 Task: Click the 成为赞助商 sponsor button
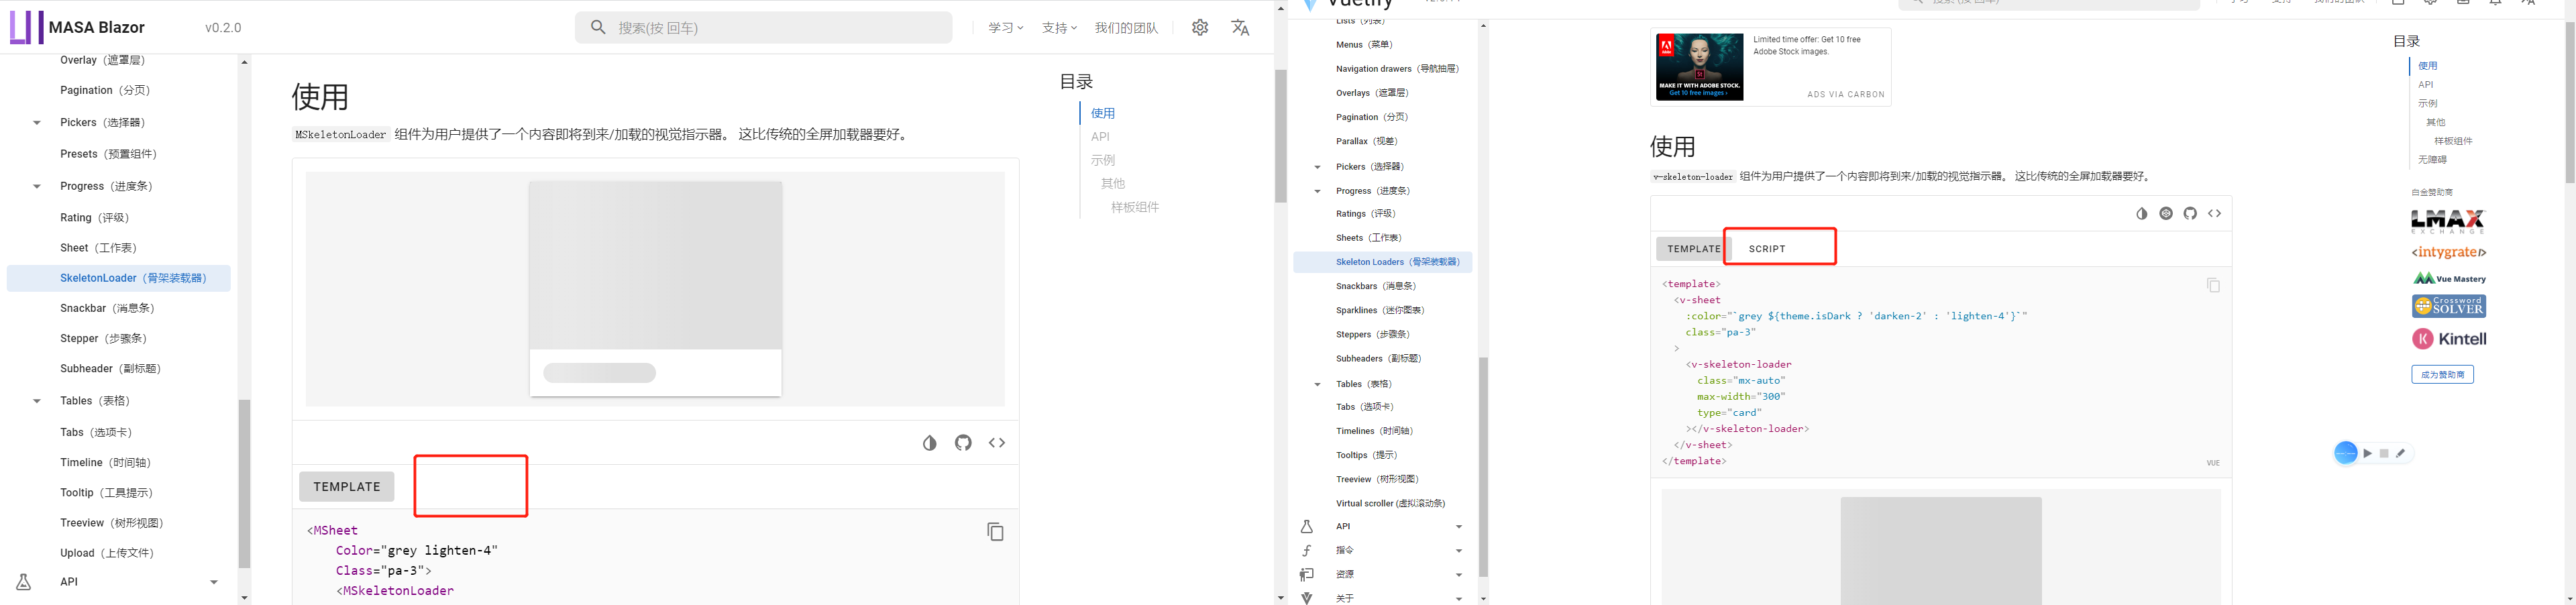coord(2444,373)
